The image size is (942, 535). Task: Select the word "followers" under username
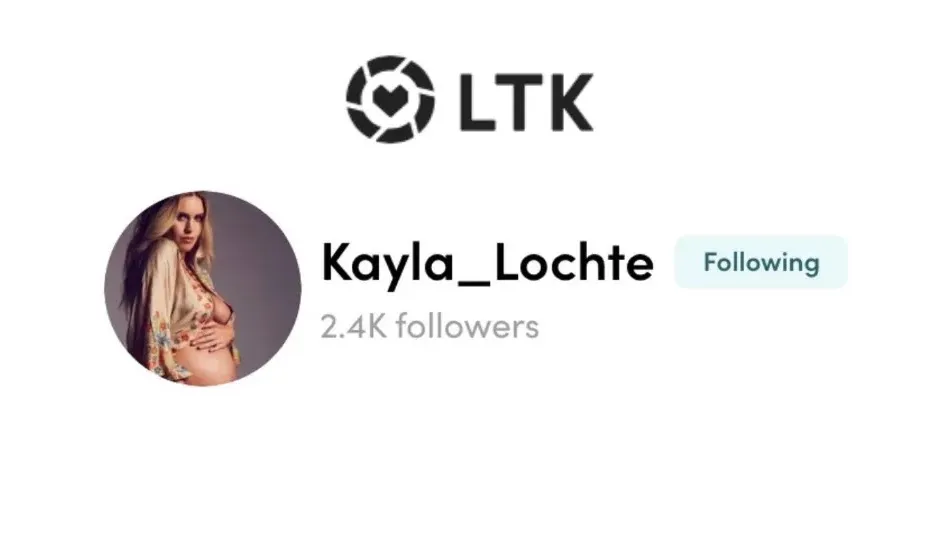click(x=467, y=326)
